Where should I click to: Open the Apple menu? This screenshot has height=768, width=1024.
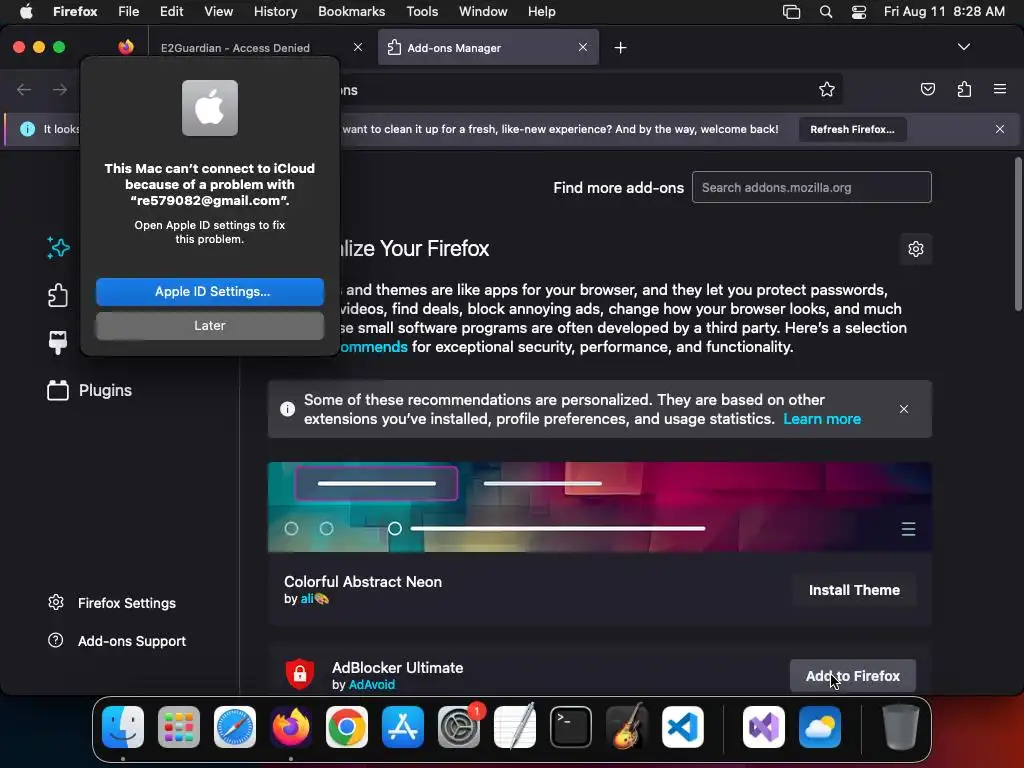(26, 11)
